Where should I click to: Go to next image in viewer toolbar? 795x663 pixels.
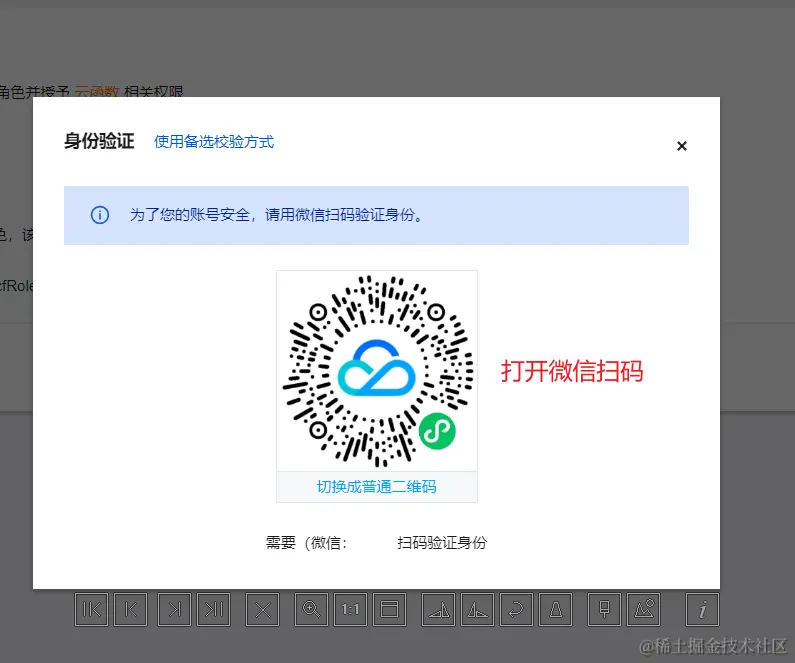pos(174,609)
